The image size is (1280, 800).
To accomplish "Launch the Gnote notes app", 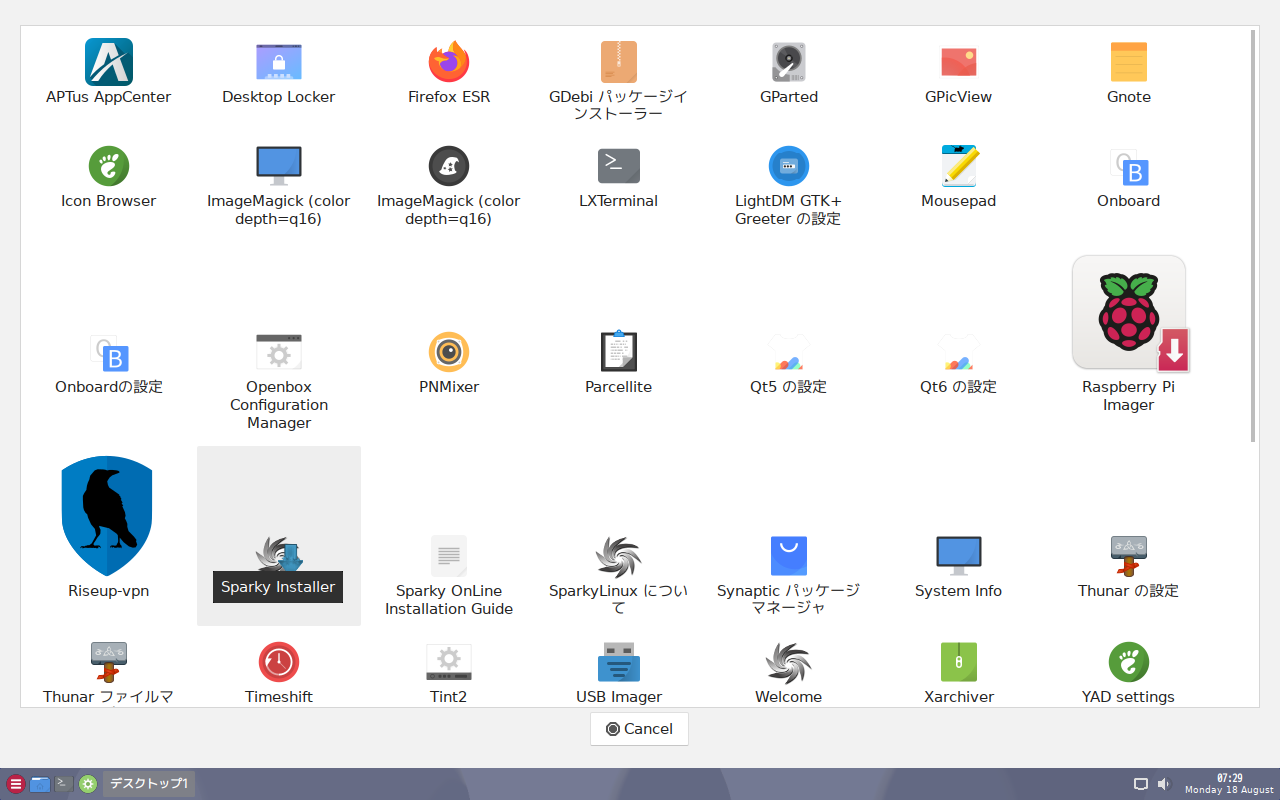I will coord(1129,71).
